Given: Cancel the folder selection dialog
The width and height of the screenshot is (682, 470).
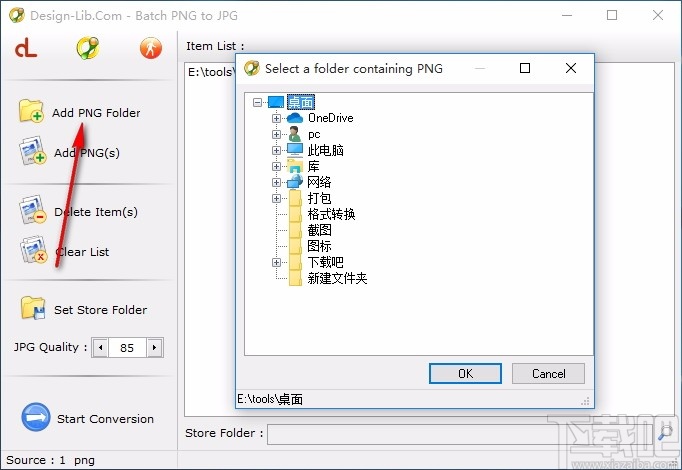Looking at the screenshot, I should (x=548, y=373).
